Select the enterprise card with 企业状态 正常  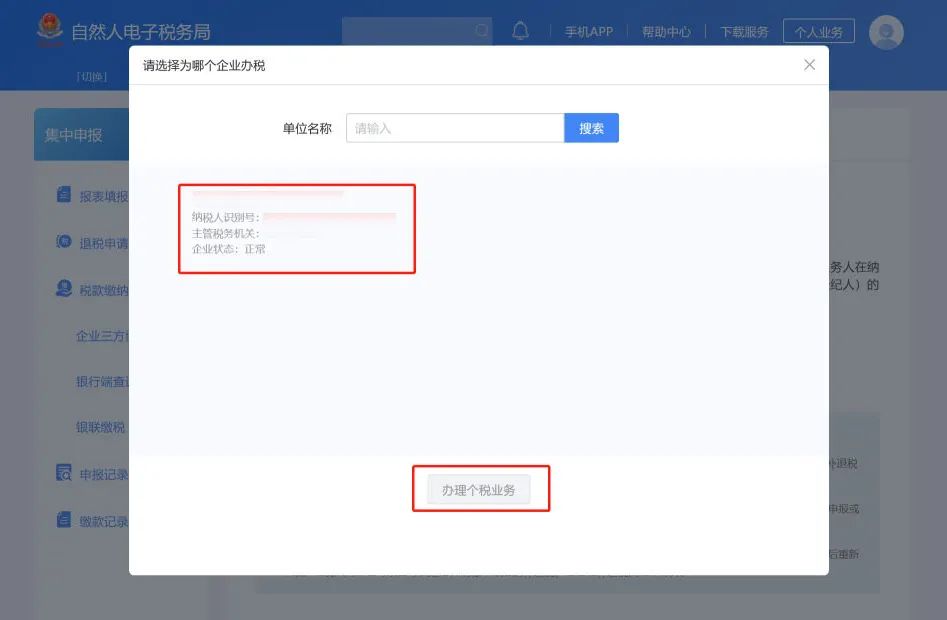297,229
